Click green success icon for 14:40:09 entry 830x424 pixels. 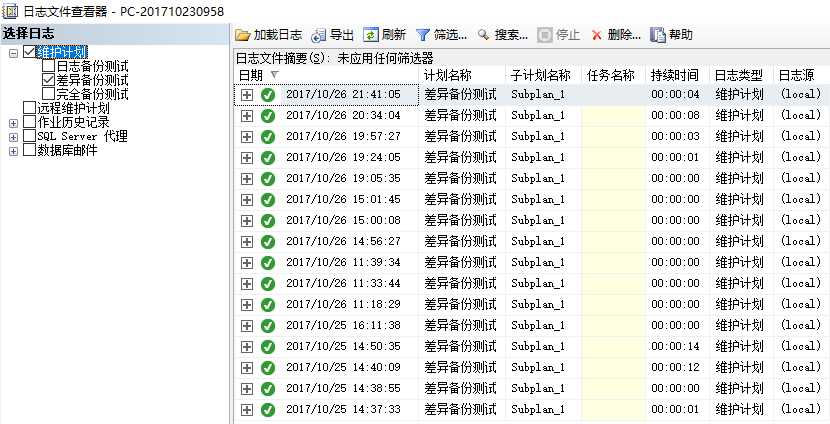(x=268, y=367)
